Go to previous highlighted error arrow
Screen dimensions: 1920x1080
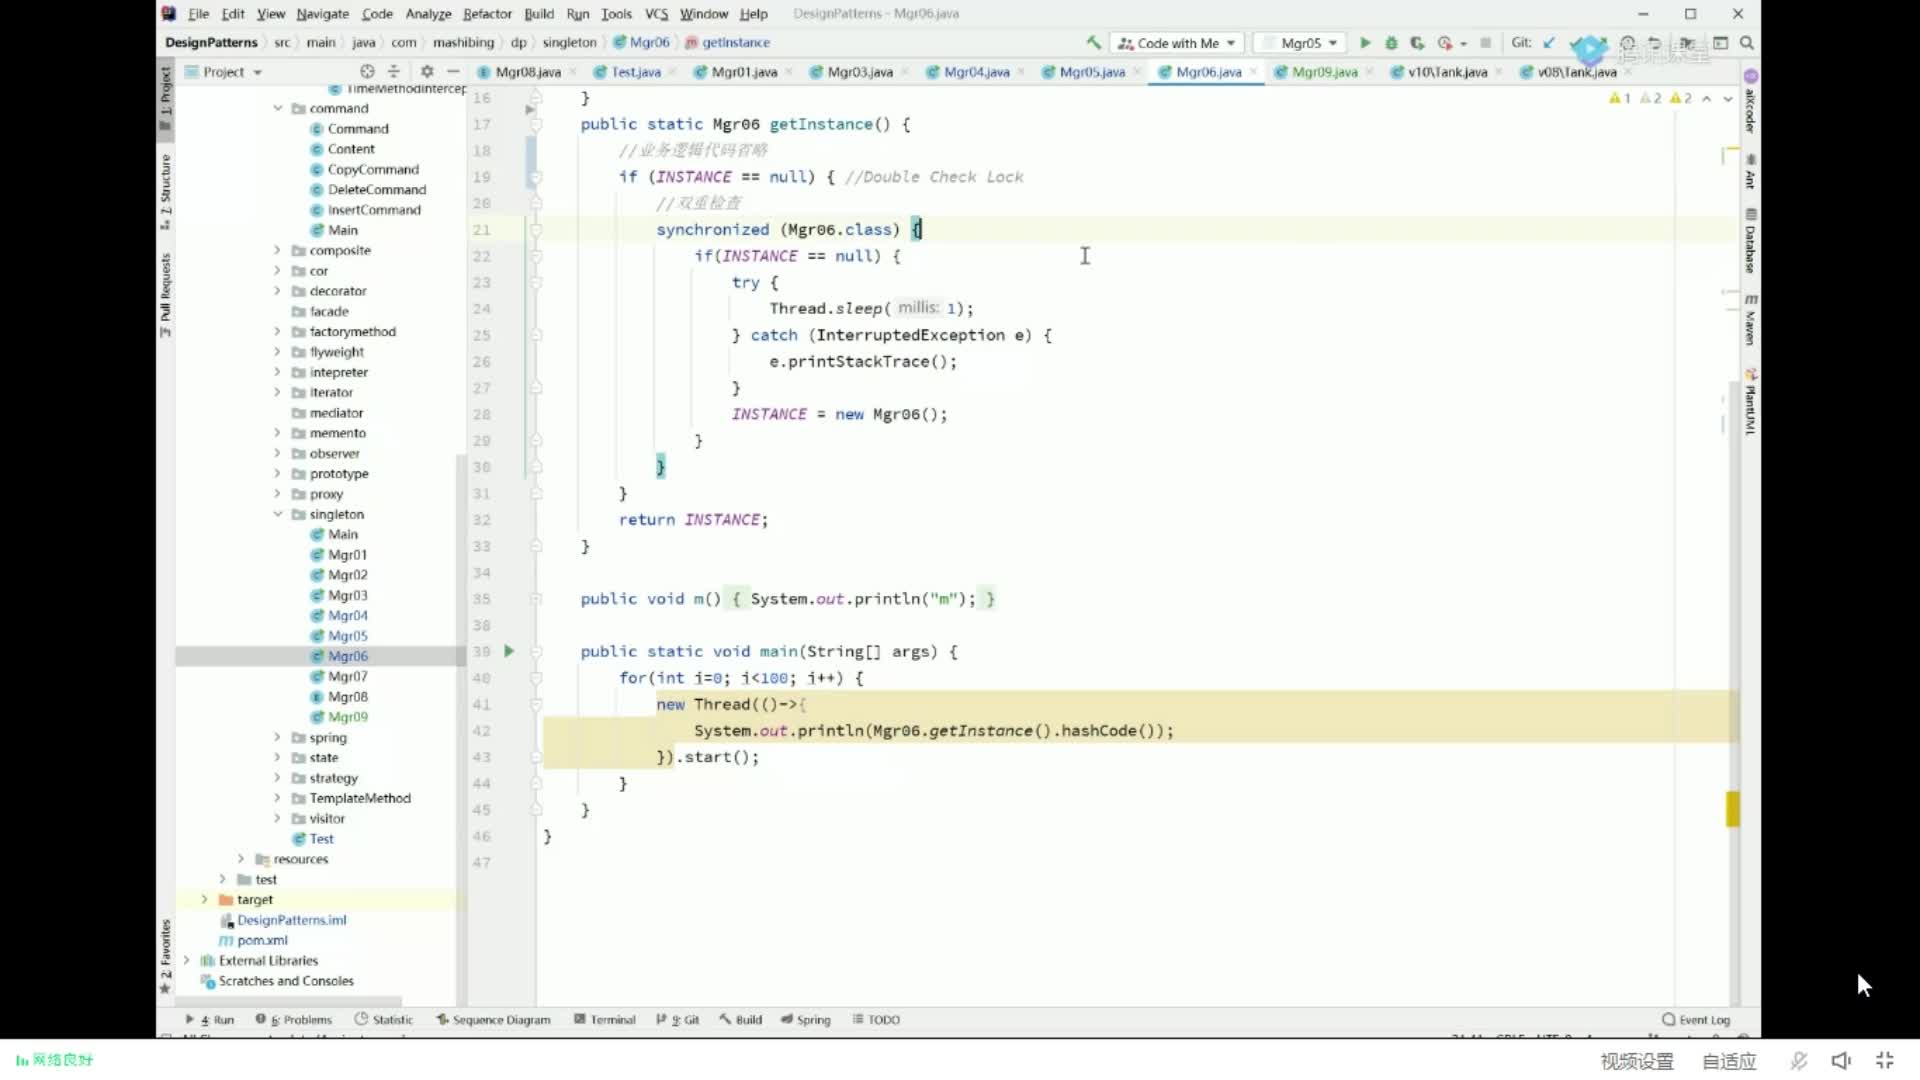point(1707,98)
